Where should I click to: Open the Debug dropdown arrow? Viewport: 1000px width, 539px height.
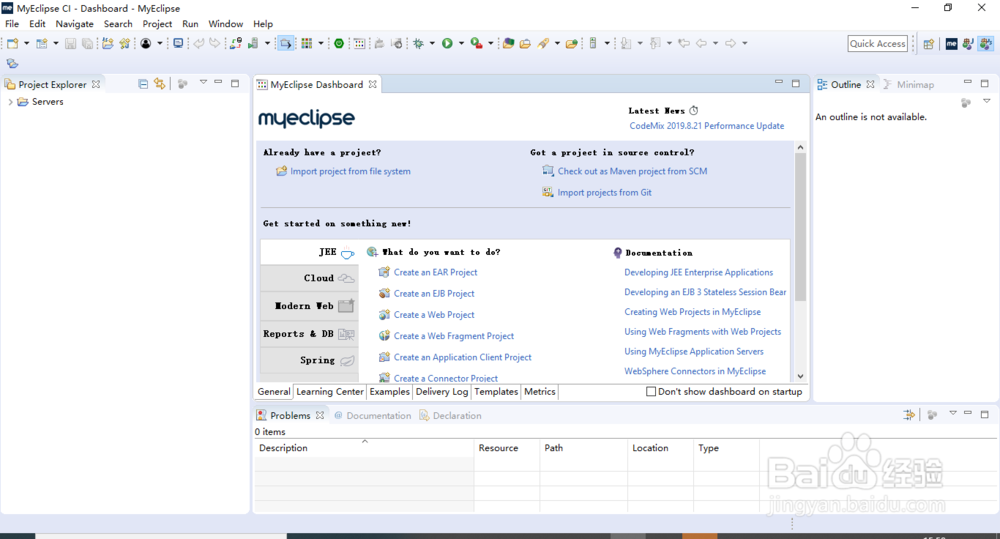[x=432, y=43]
